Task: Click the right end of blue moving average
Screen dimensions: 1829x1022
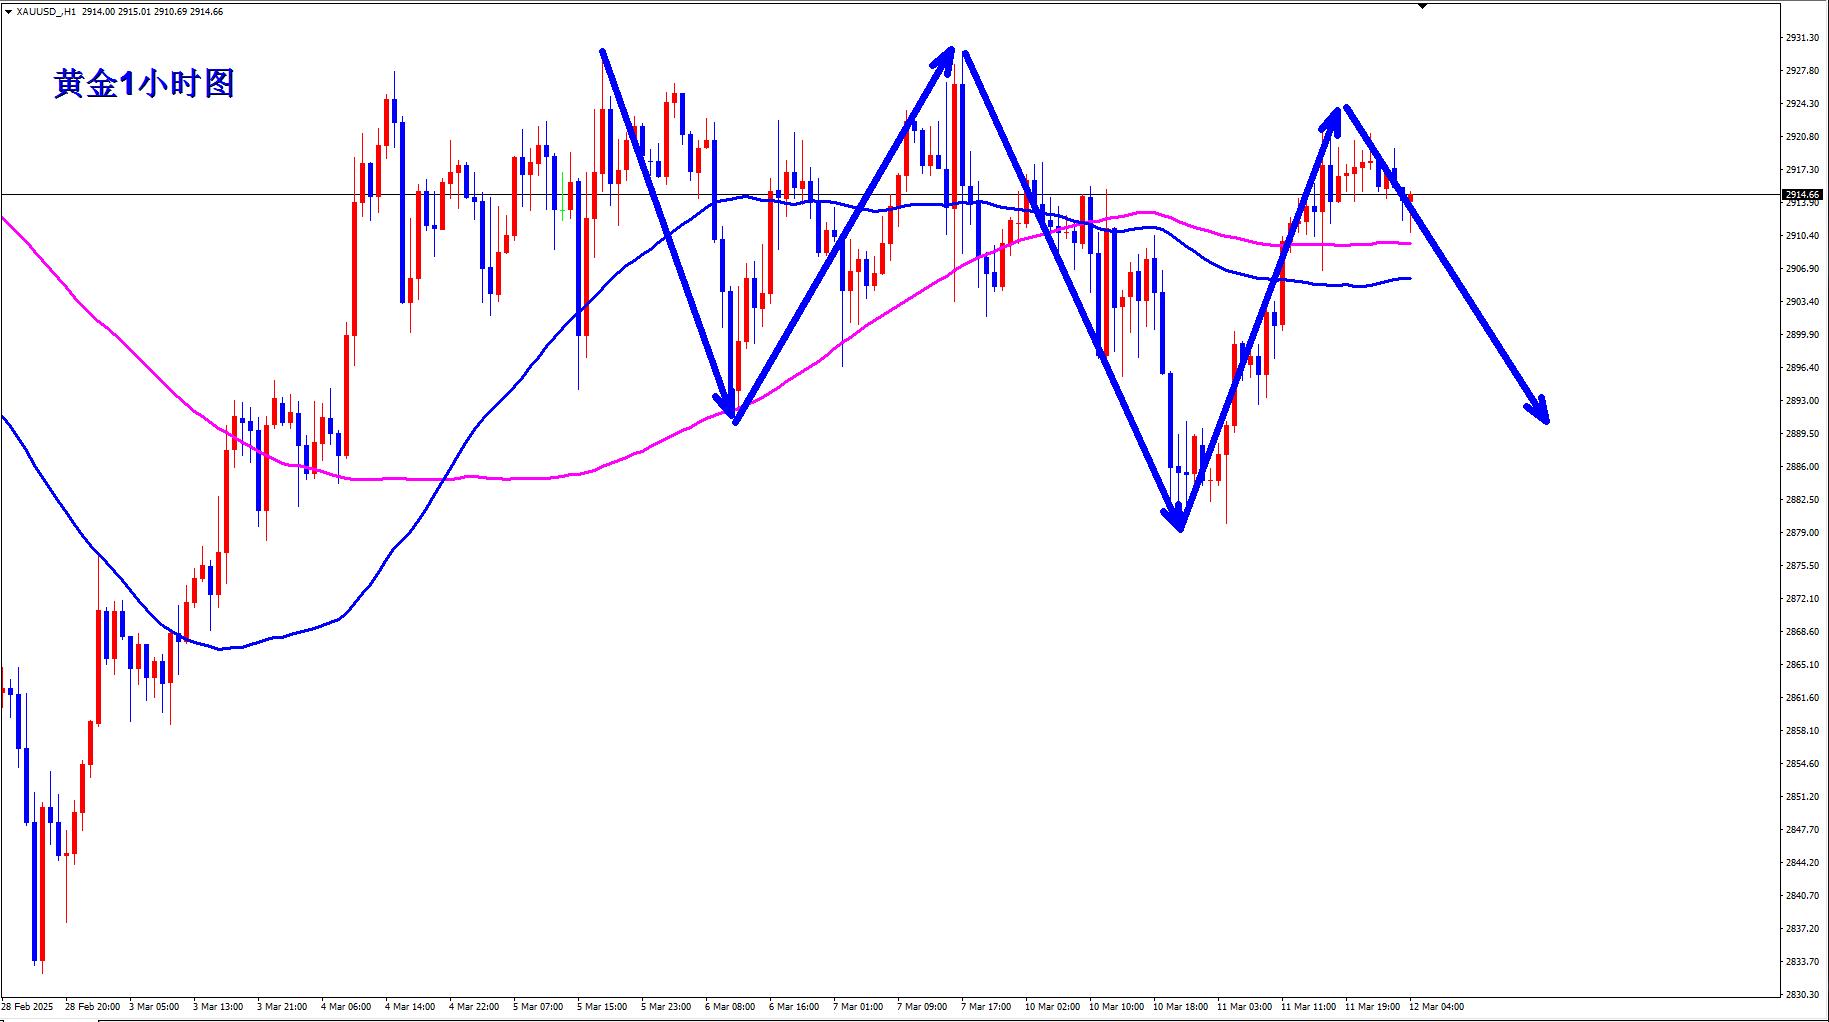Action: (x=1409, y=278)
